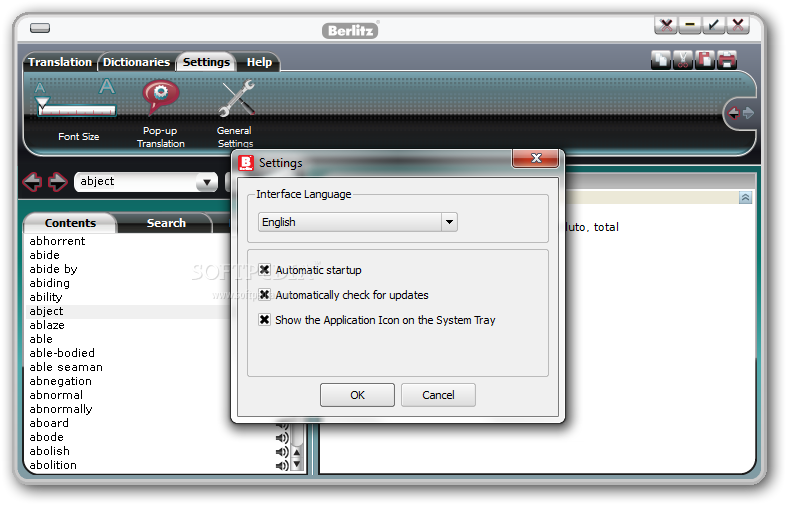Select 'aboard' in word list
The width and height of the screenshot is (787, 505).
[49, 424]
